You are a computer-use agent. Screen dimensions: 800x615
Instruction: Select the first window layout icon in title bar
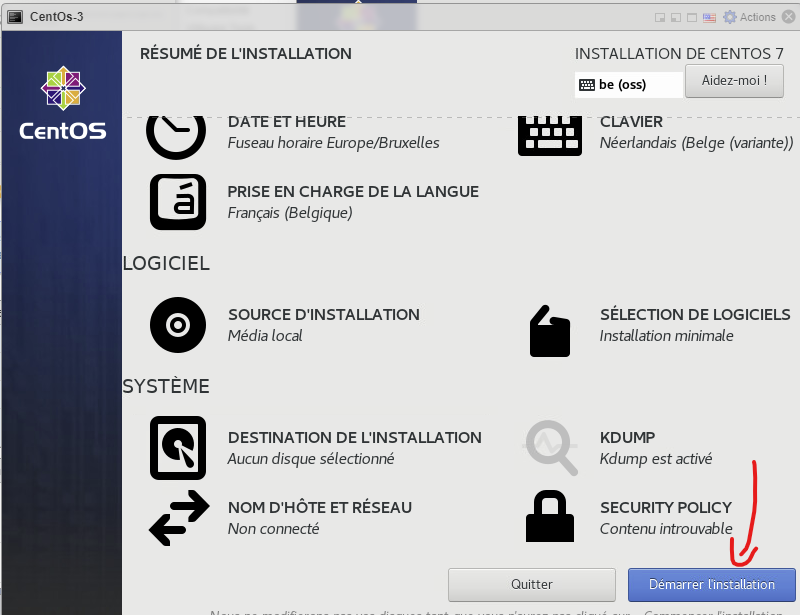(660, 18)
